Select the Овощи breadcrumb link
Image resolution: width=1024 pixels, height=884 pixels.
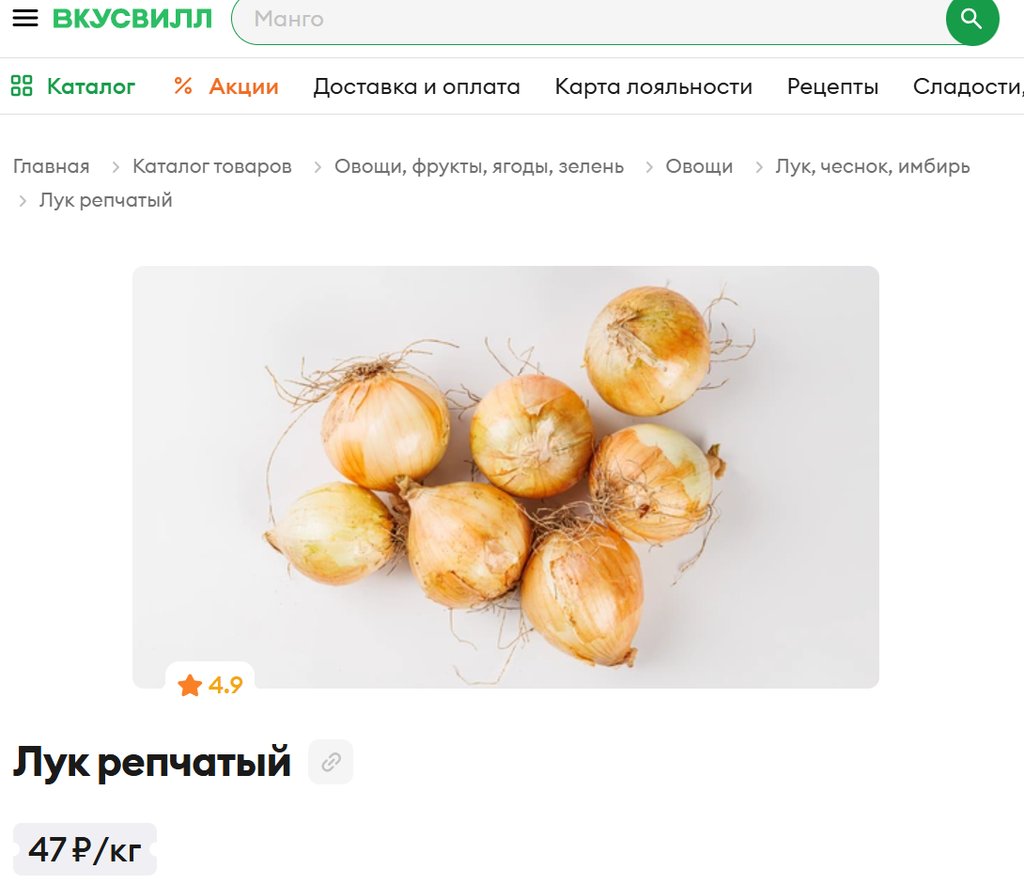pos(699,166)
